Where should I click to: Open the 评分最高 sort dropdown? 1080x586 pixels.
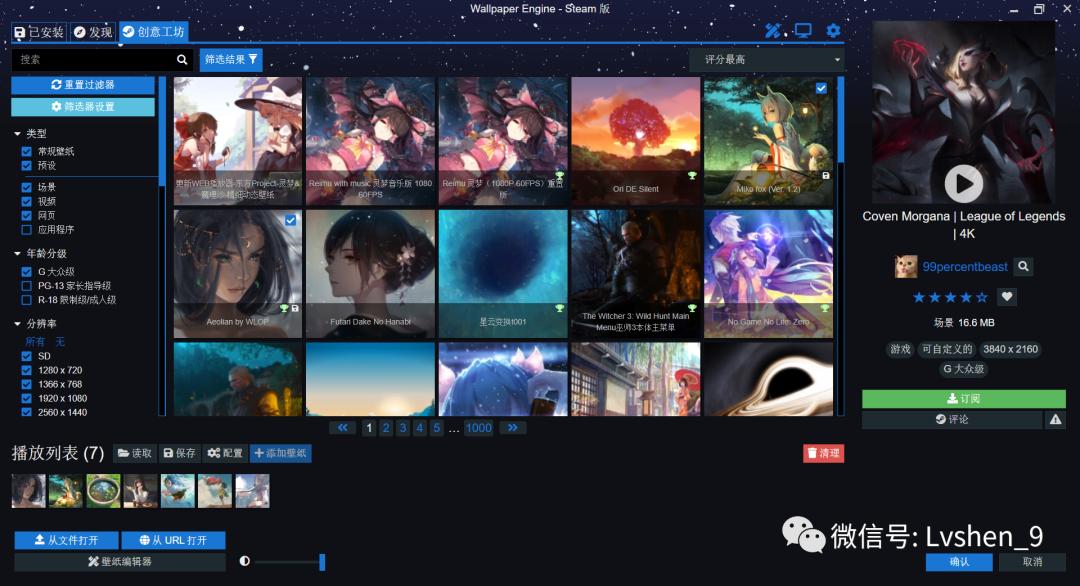pyautogui.click(x=767, y=60)
